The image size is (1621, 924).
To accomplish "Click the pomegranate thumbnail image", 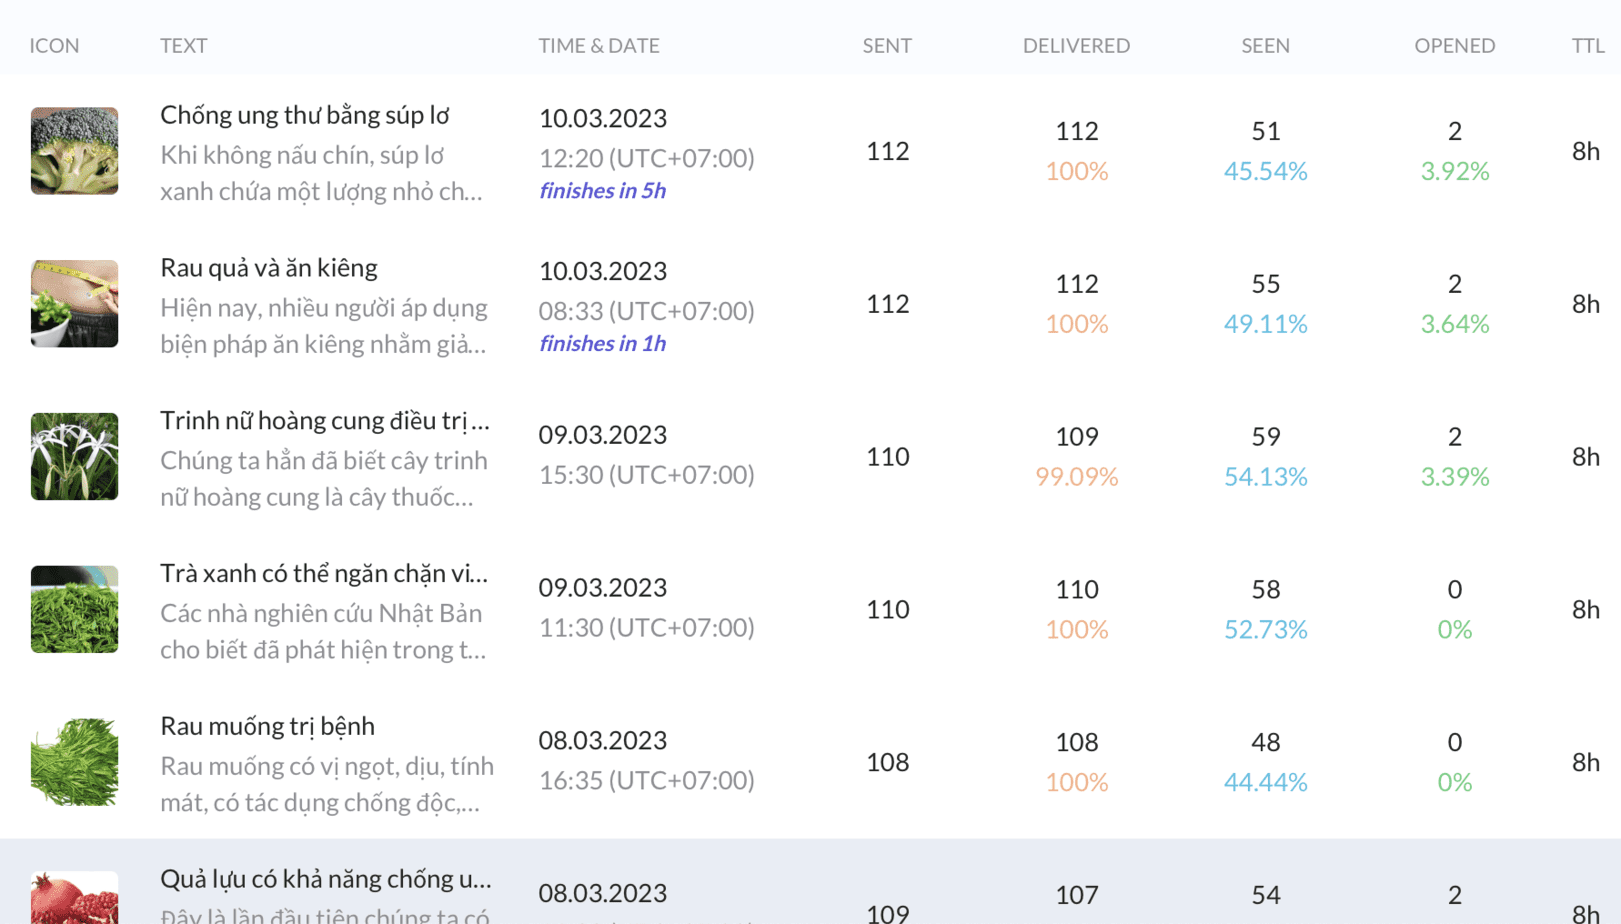I will (x=74, y=898).
